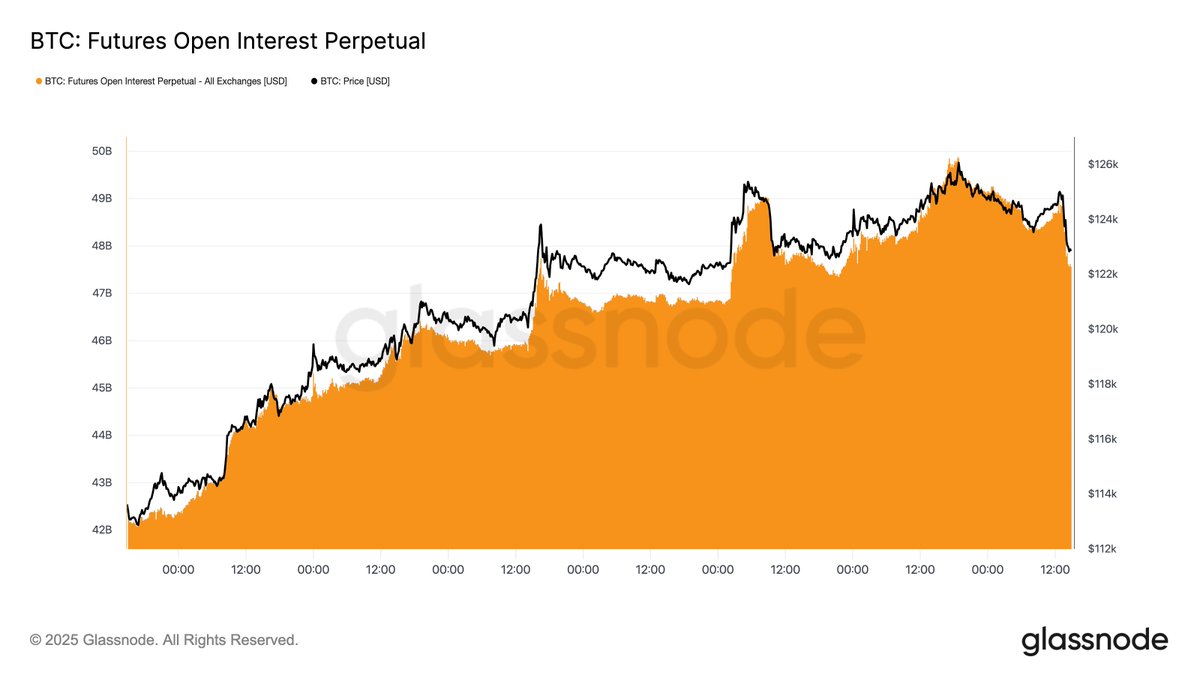Viewport: 1200px width, 675px height.
Task: Click the $112k price axis label
Action: click(x=1103, y=549)
